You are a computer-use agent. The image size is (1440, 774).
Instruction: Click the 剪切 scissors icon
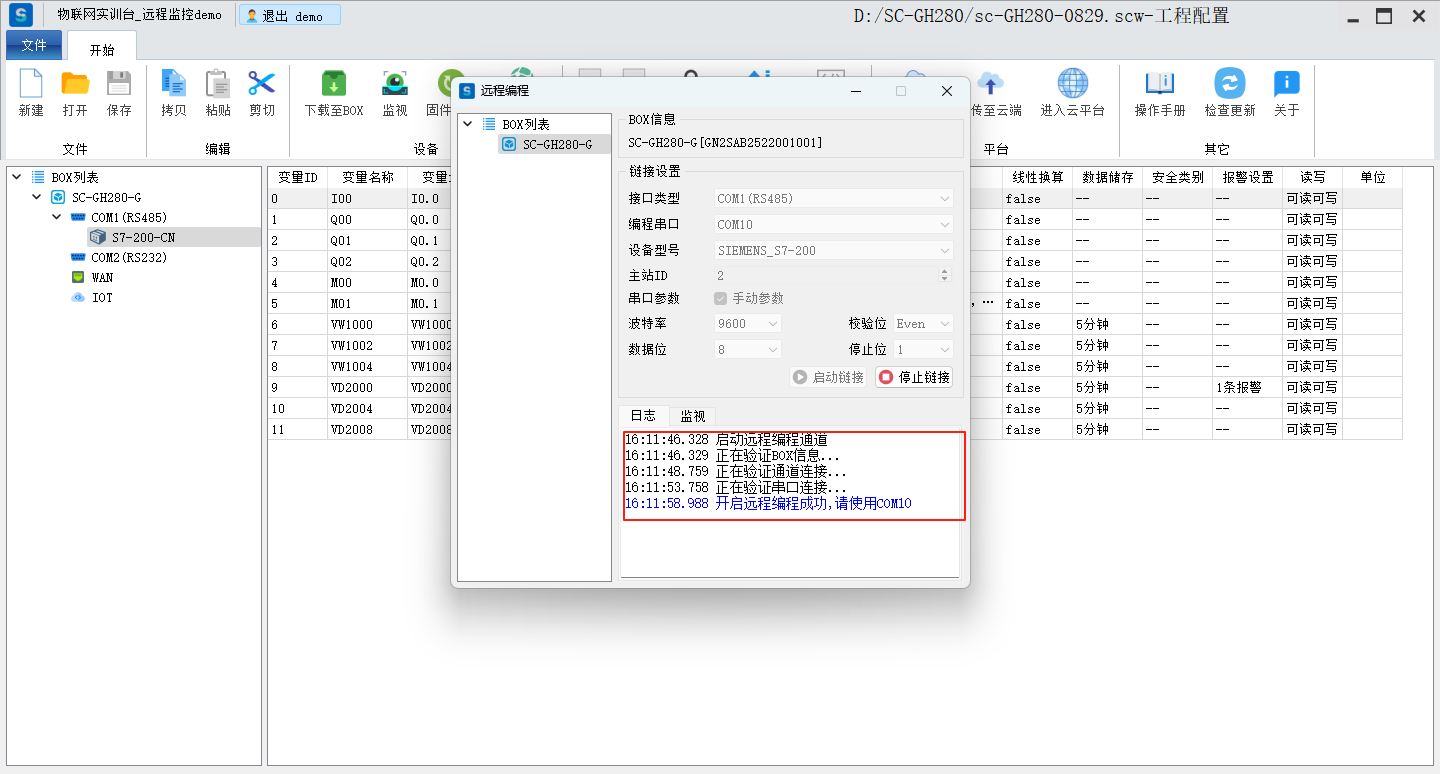(262, 85)
